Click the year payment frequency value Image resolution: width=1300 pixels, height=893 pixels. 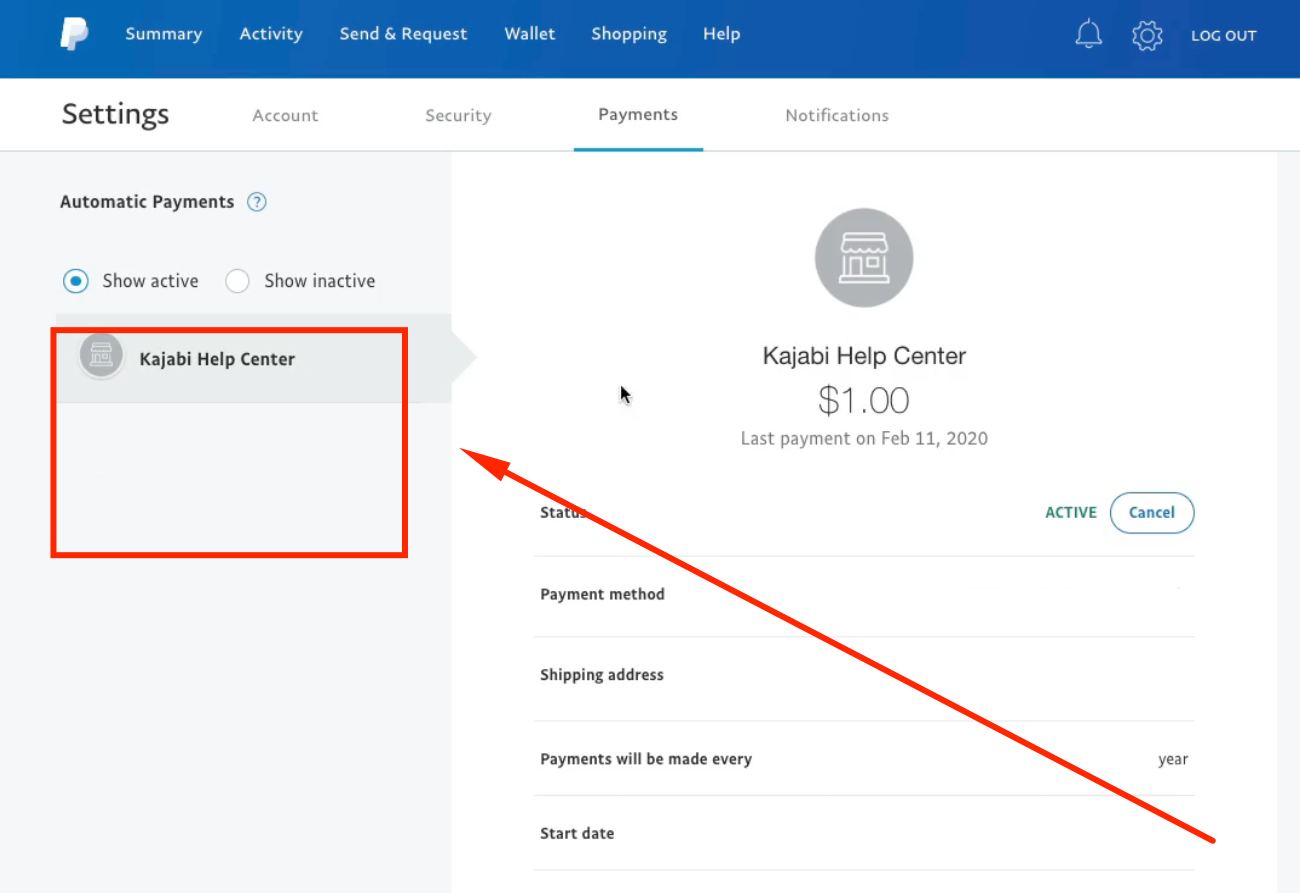coord(1173,759)
